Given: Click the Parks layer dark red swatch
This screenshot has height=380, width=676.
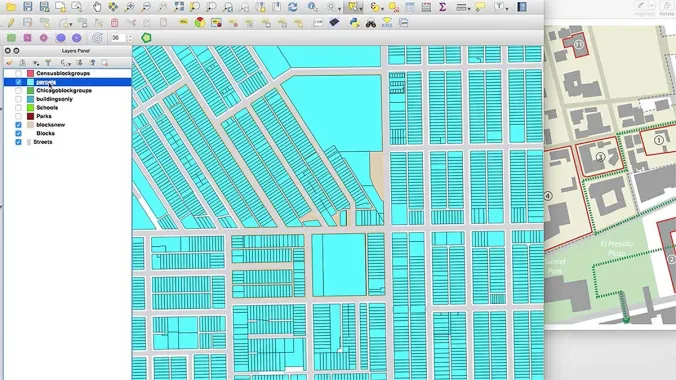Looking at the screenshot, I should 30,116.
